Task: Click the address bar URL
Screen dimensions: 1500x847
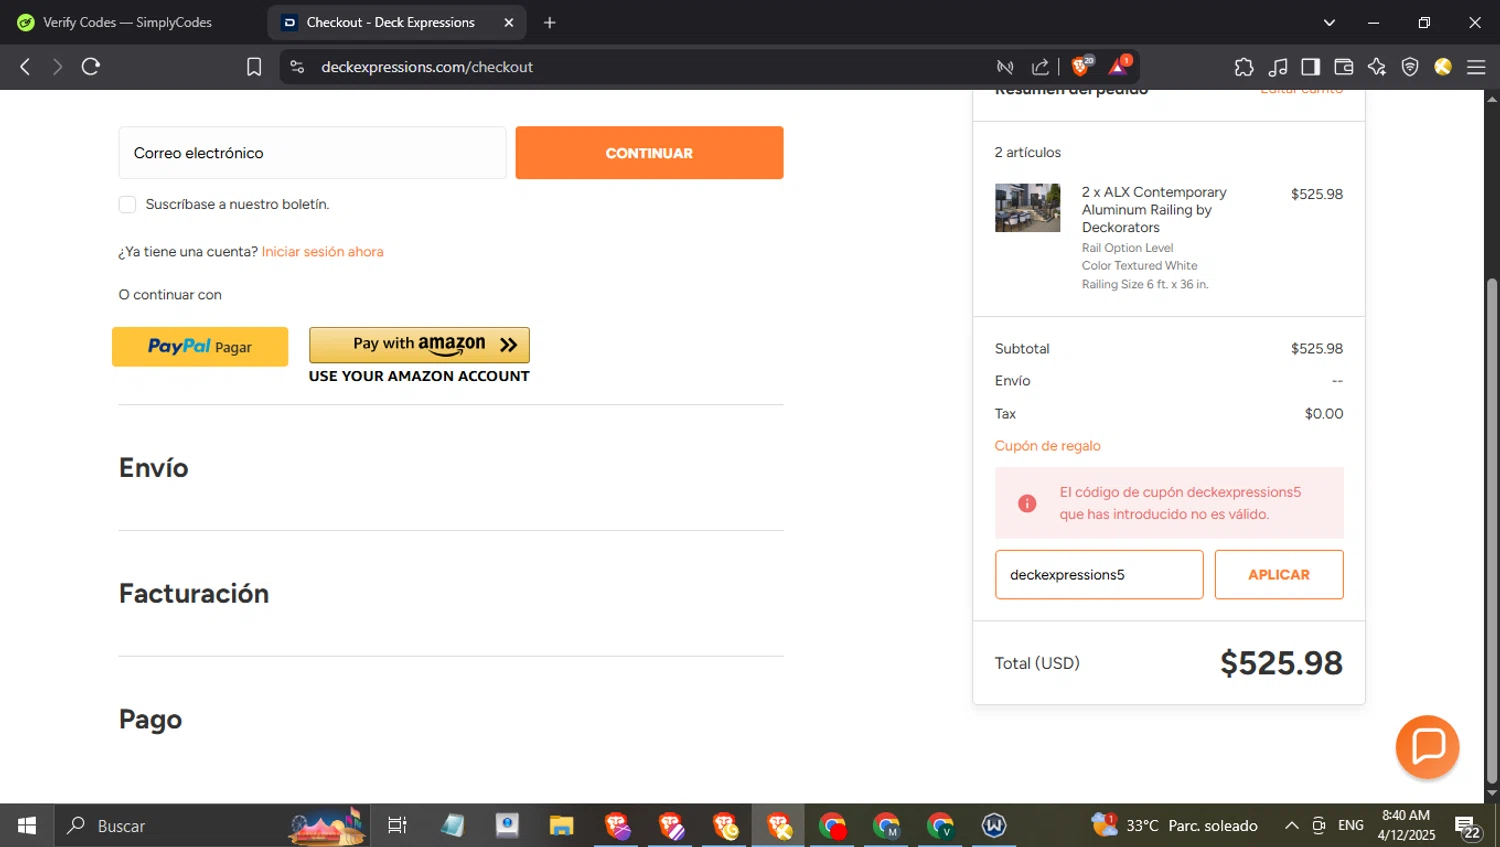Action: click(427, 67)
